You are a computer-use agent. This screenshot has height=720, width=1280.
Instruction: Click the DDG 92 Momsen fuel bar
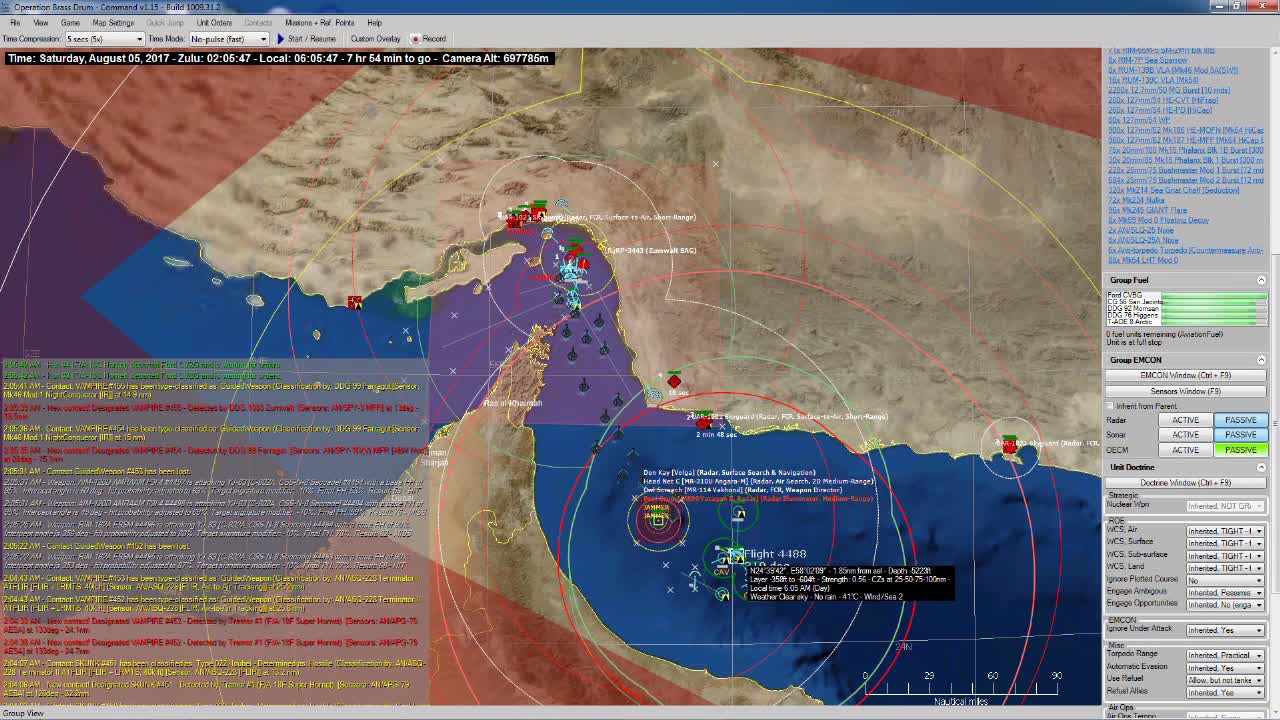point(1212,309)
